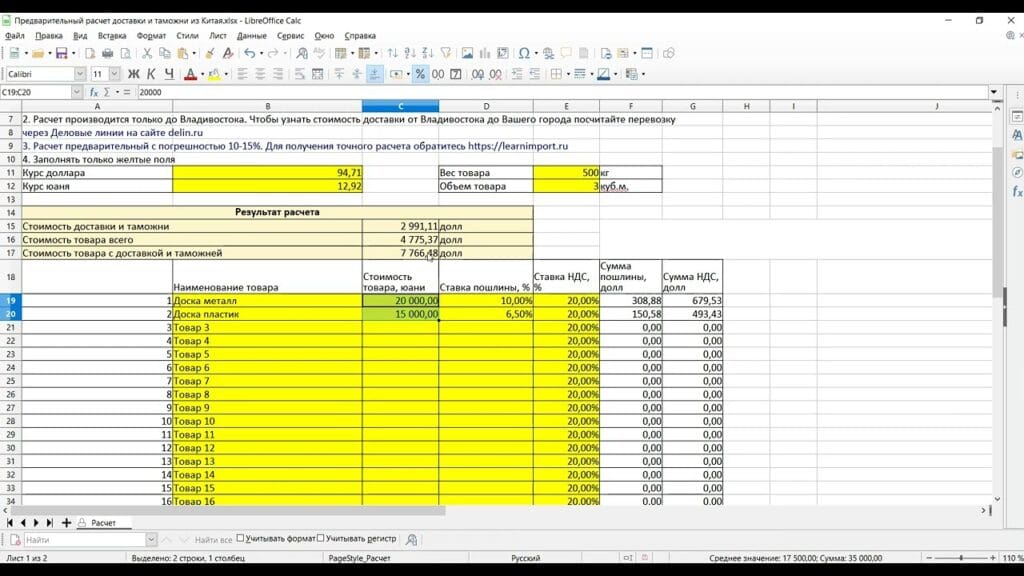Open the Calibri font name dropdown

[80, 74]
